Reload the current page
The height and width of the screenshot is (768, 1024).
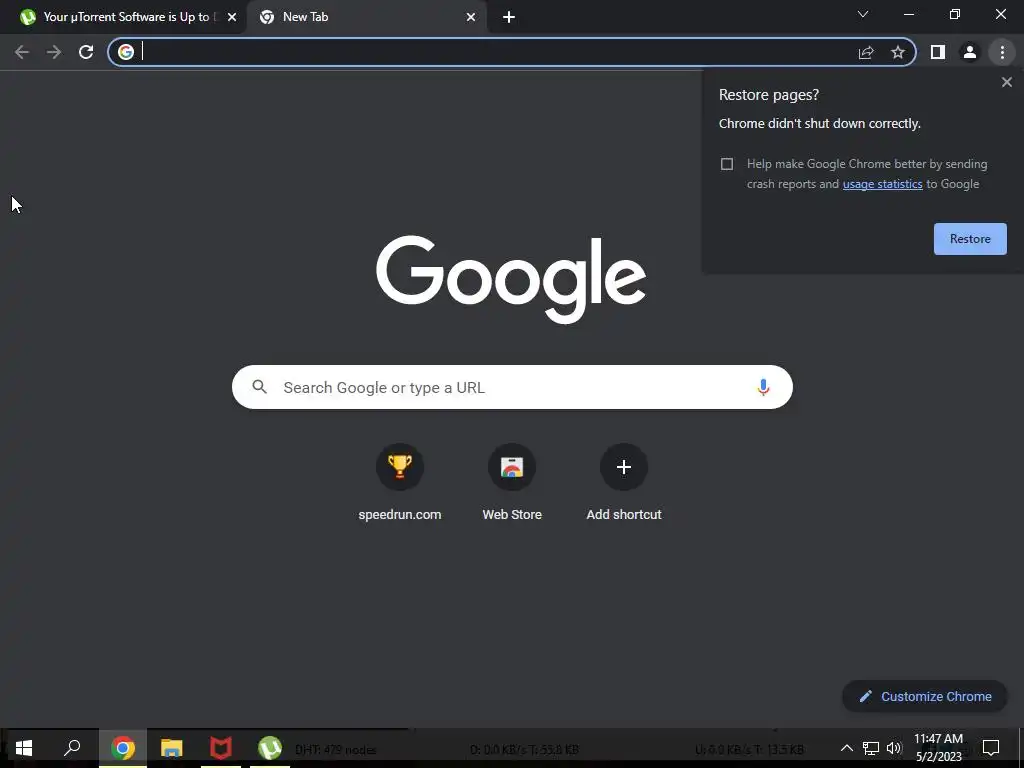click(86, 52)
